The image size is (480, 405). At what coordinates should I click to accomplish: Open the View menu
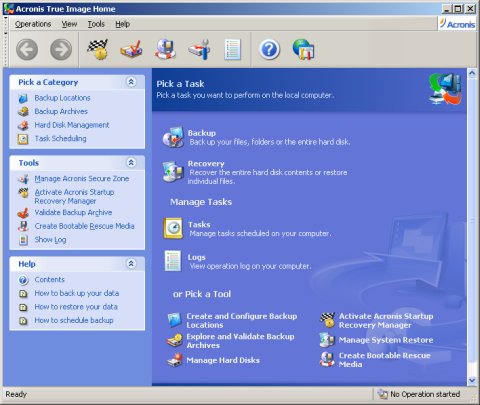click(x=69, y=24)
